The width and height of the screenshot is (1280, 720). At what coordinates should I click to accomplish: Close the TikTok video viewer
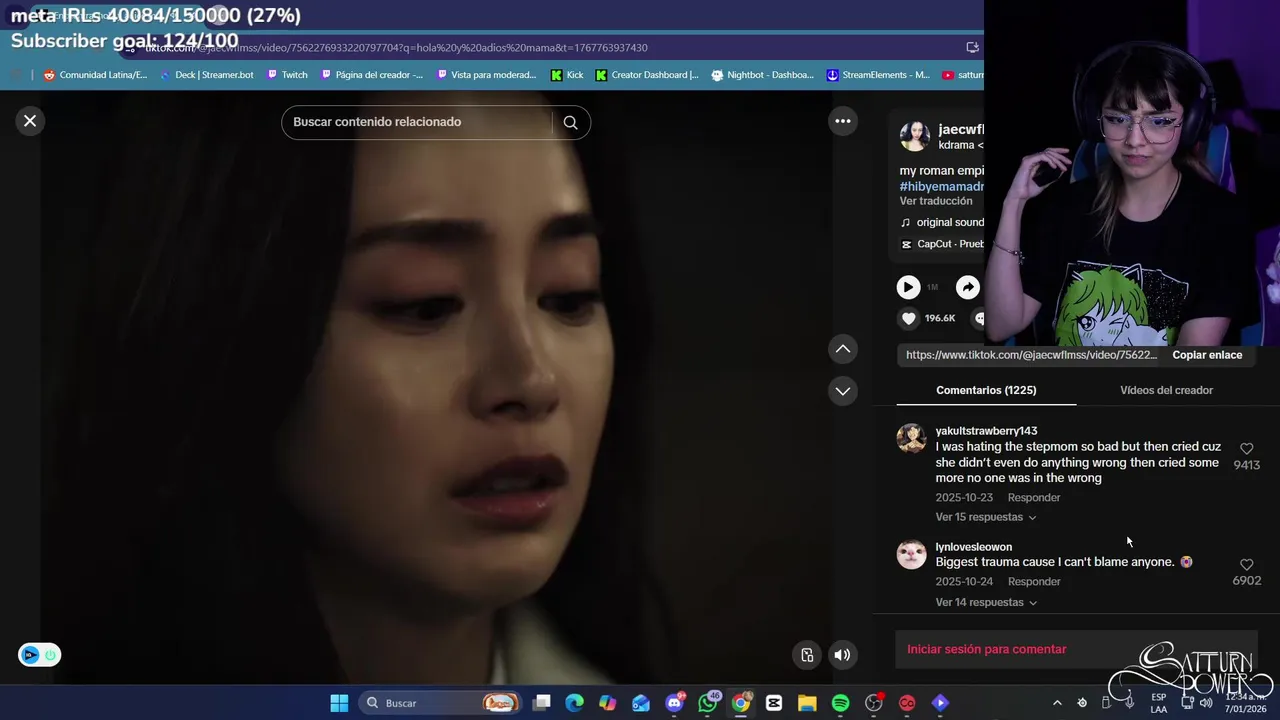pyautogui.click(x=30, y=121)
